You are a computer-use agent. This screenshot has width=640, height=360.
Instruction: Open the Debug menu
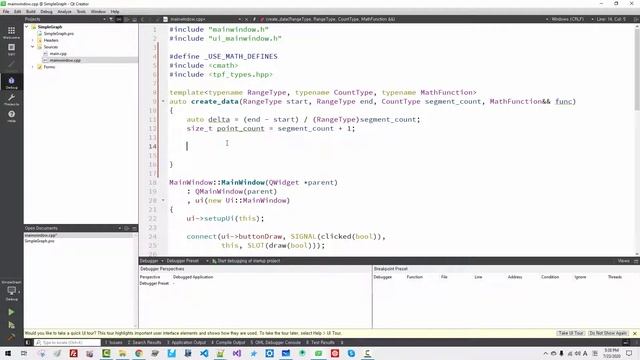pos(47,11)
